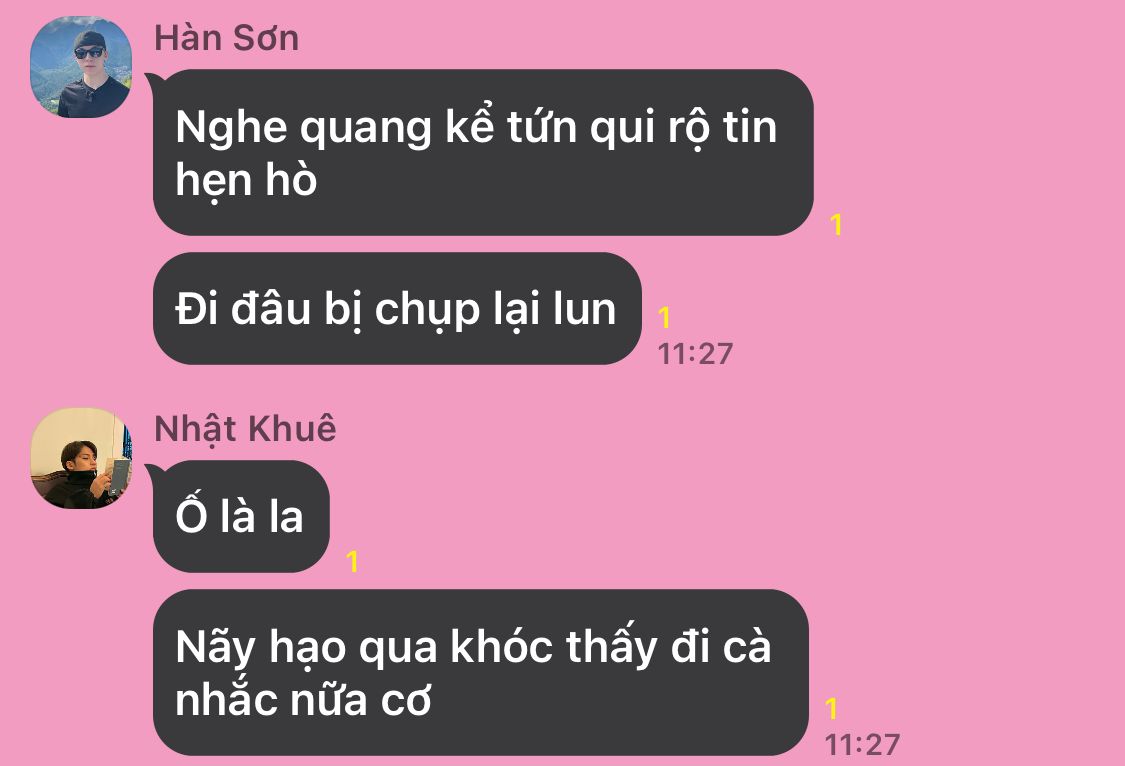
Task: Tap read count beside 'hẹn hò' message
Action: (x=836, y=225)
